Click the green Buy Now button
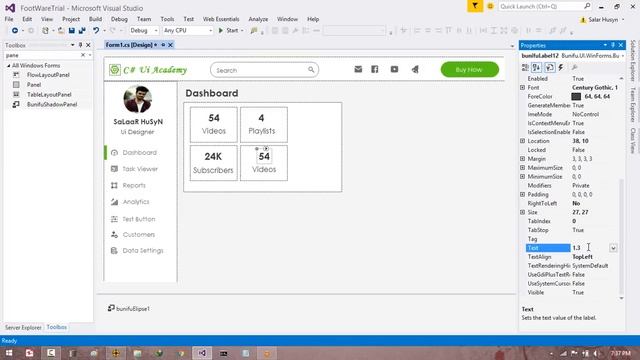The height and width of the screenshot is (360, 640). coord(469,69)
